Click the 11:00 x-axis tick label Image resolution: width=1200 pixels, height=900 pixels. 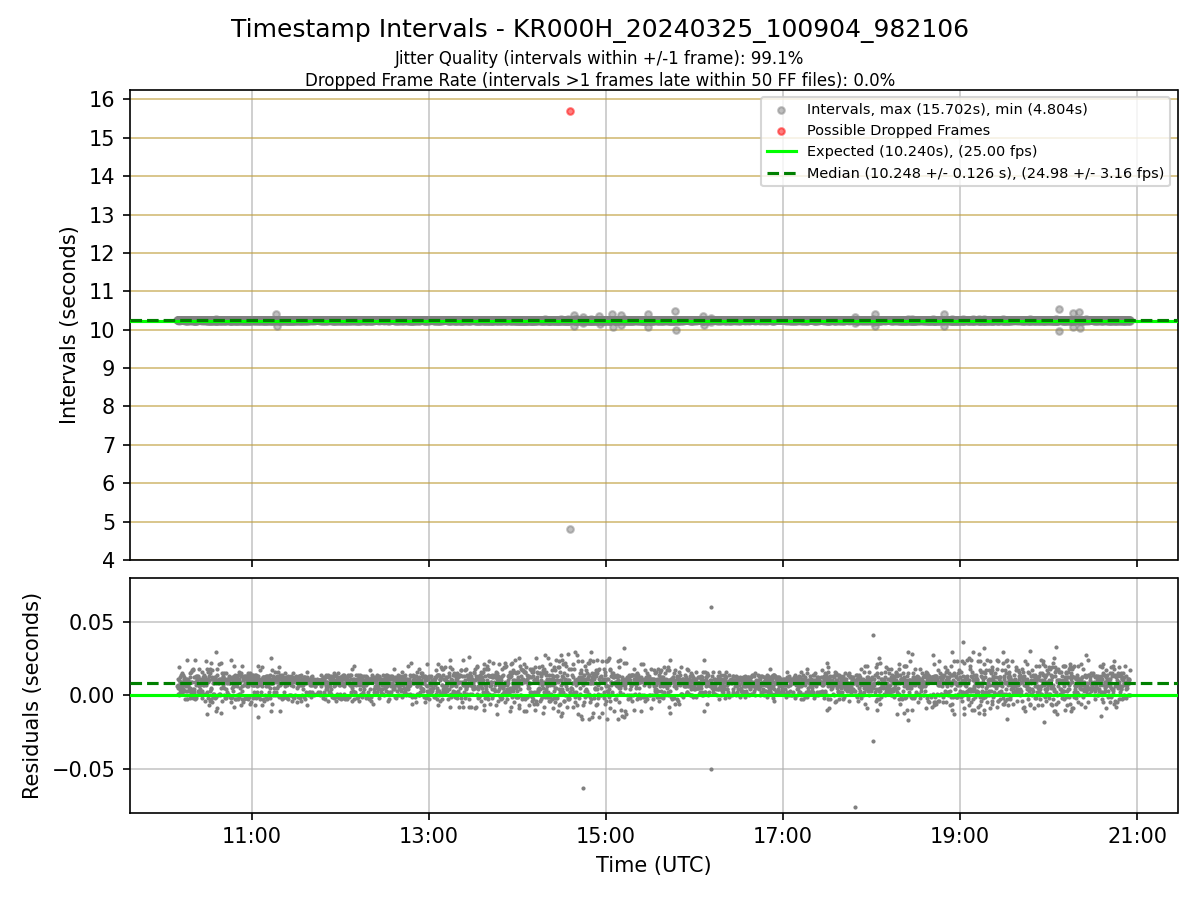coord(252,835)
